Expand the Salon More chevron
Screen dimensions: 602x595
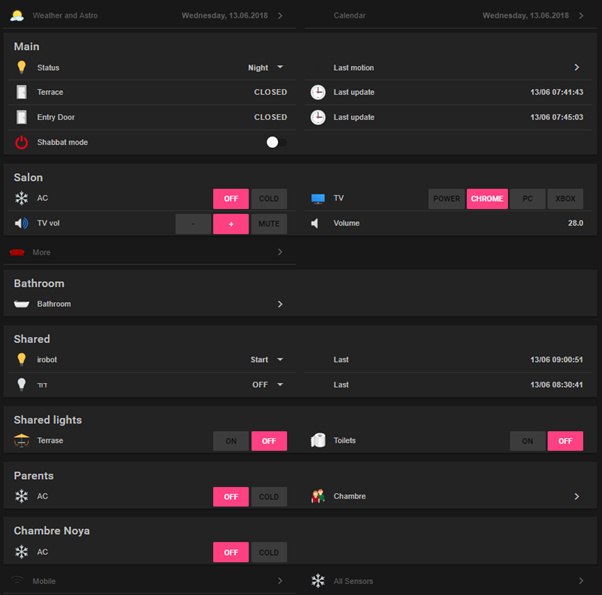click(280, 252)
